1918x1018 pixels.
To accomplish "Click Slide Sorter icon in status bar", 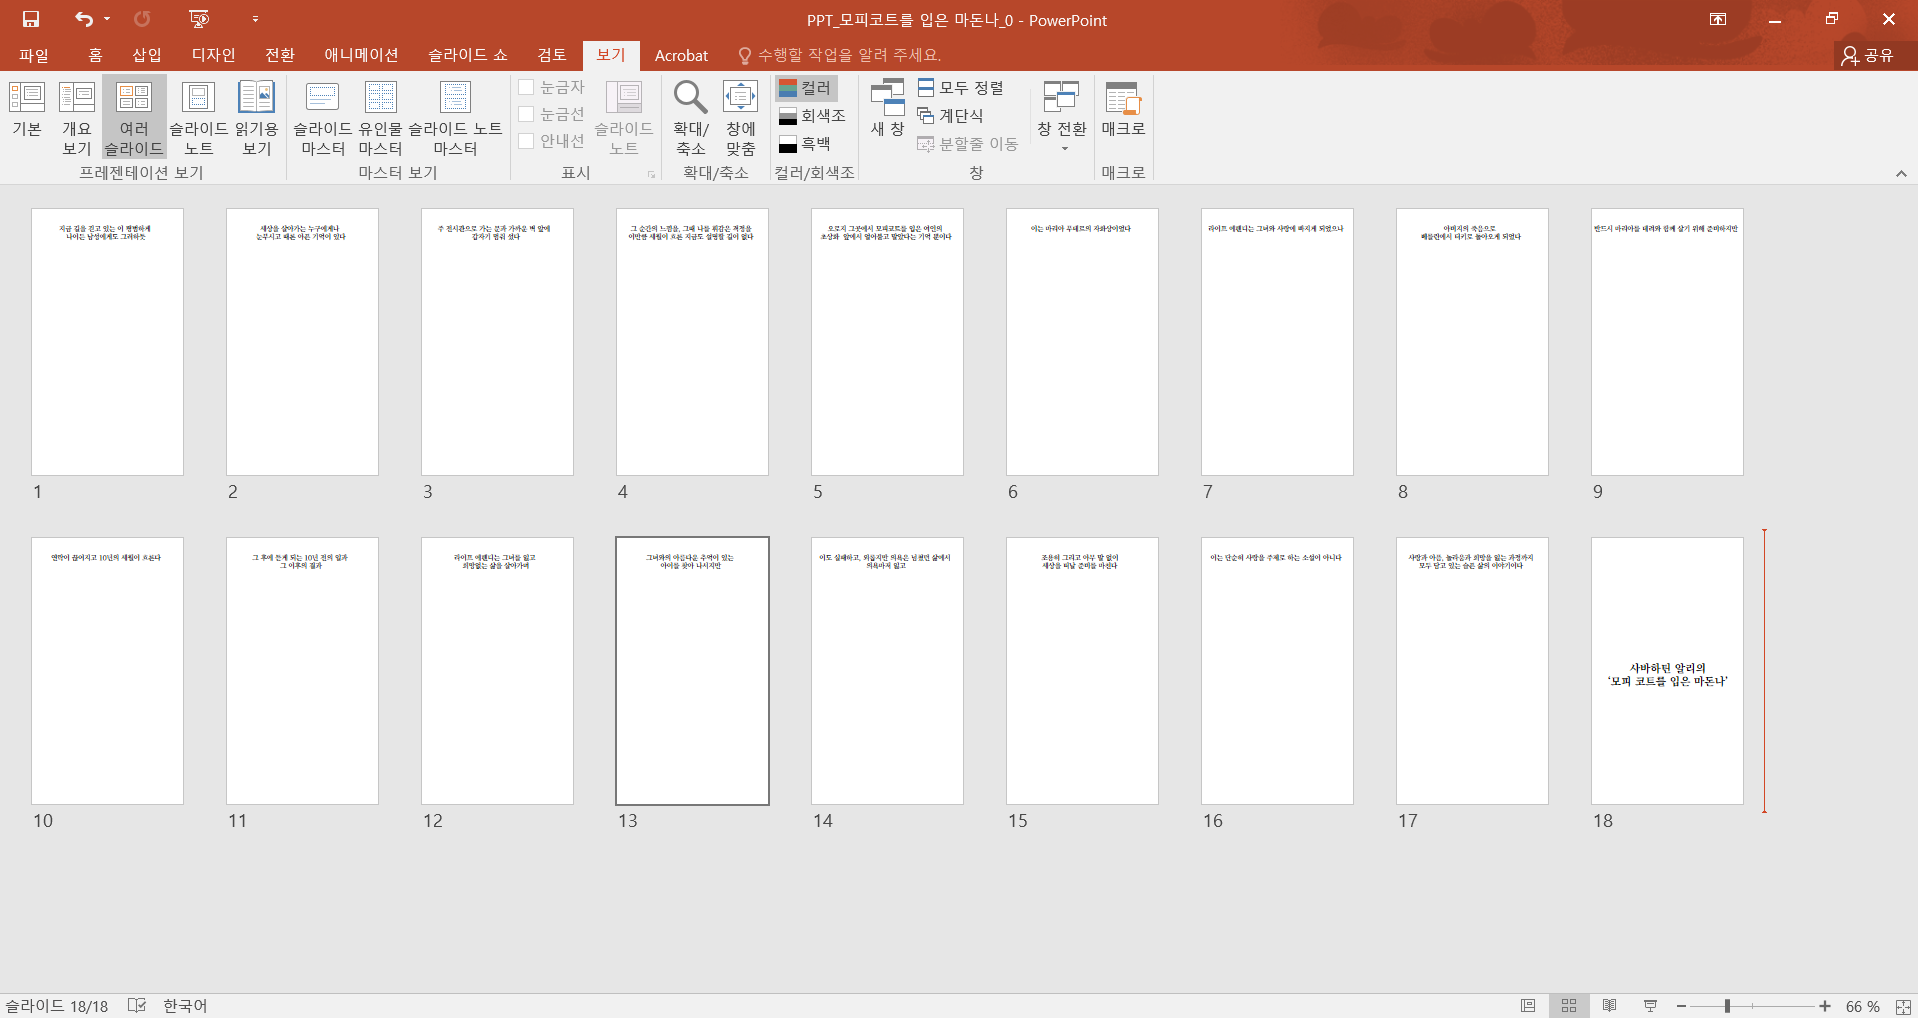I will 1569,1006.
